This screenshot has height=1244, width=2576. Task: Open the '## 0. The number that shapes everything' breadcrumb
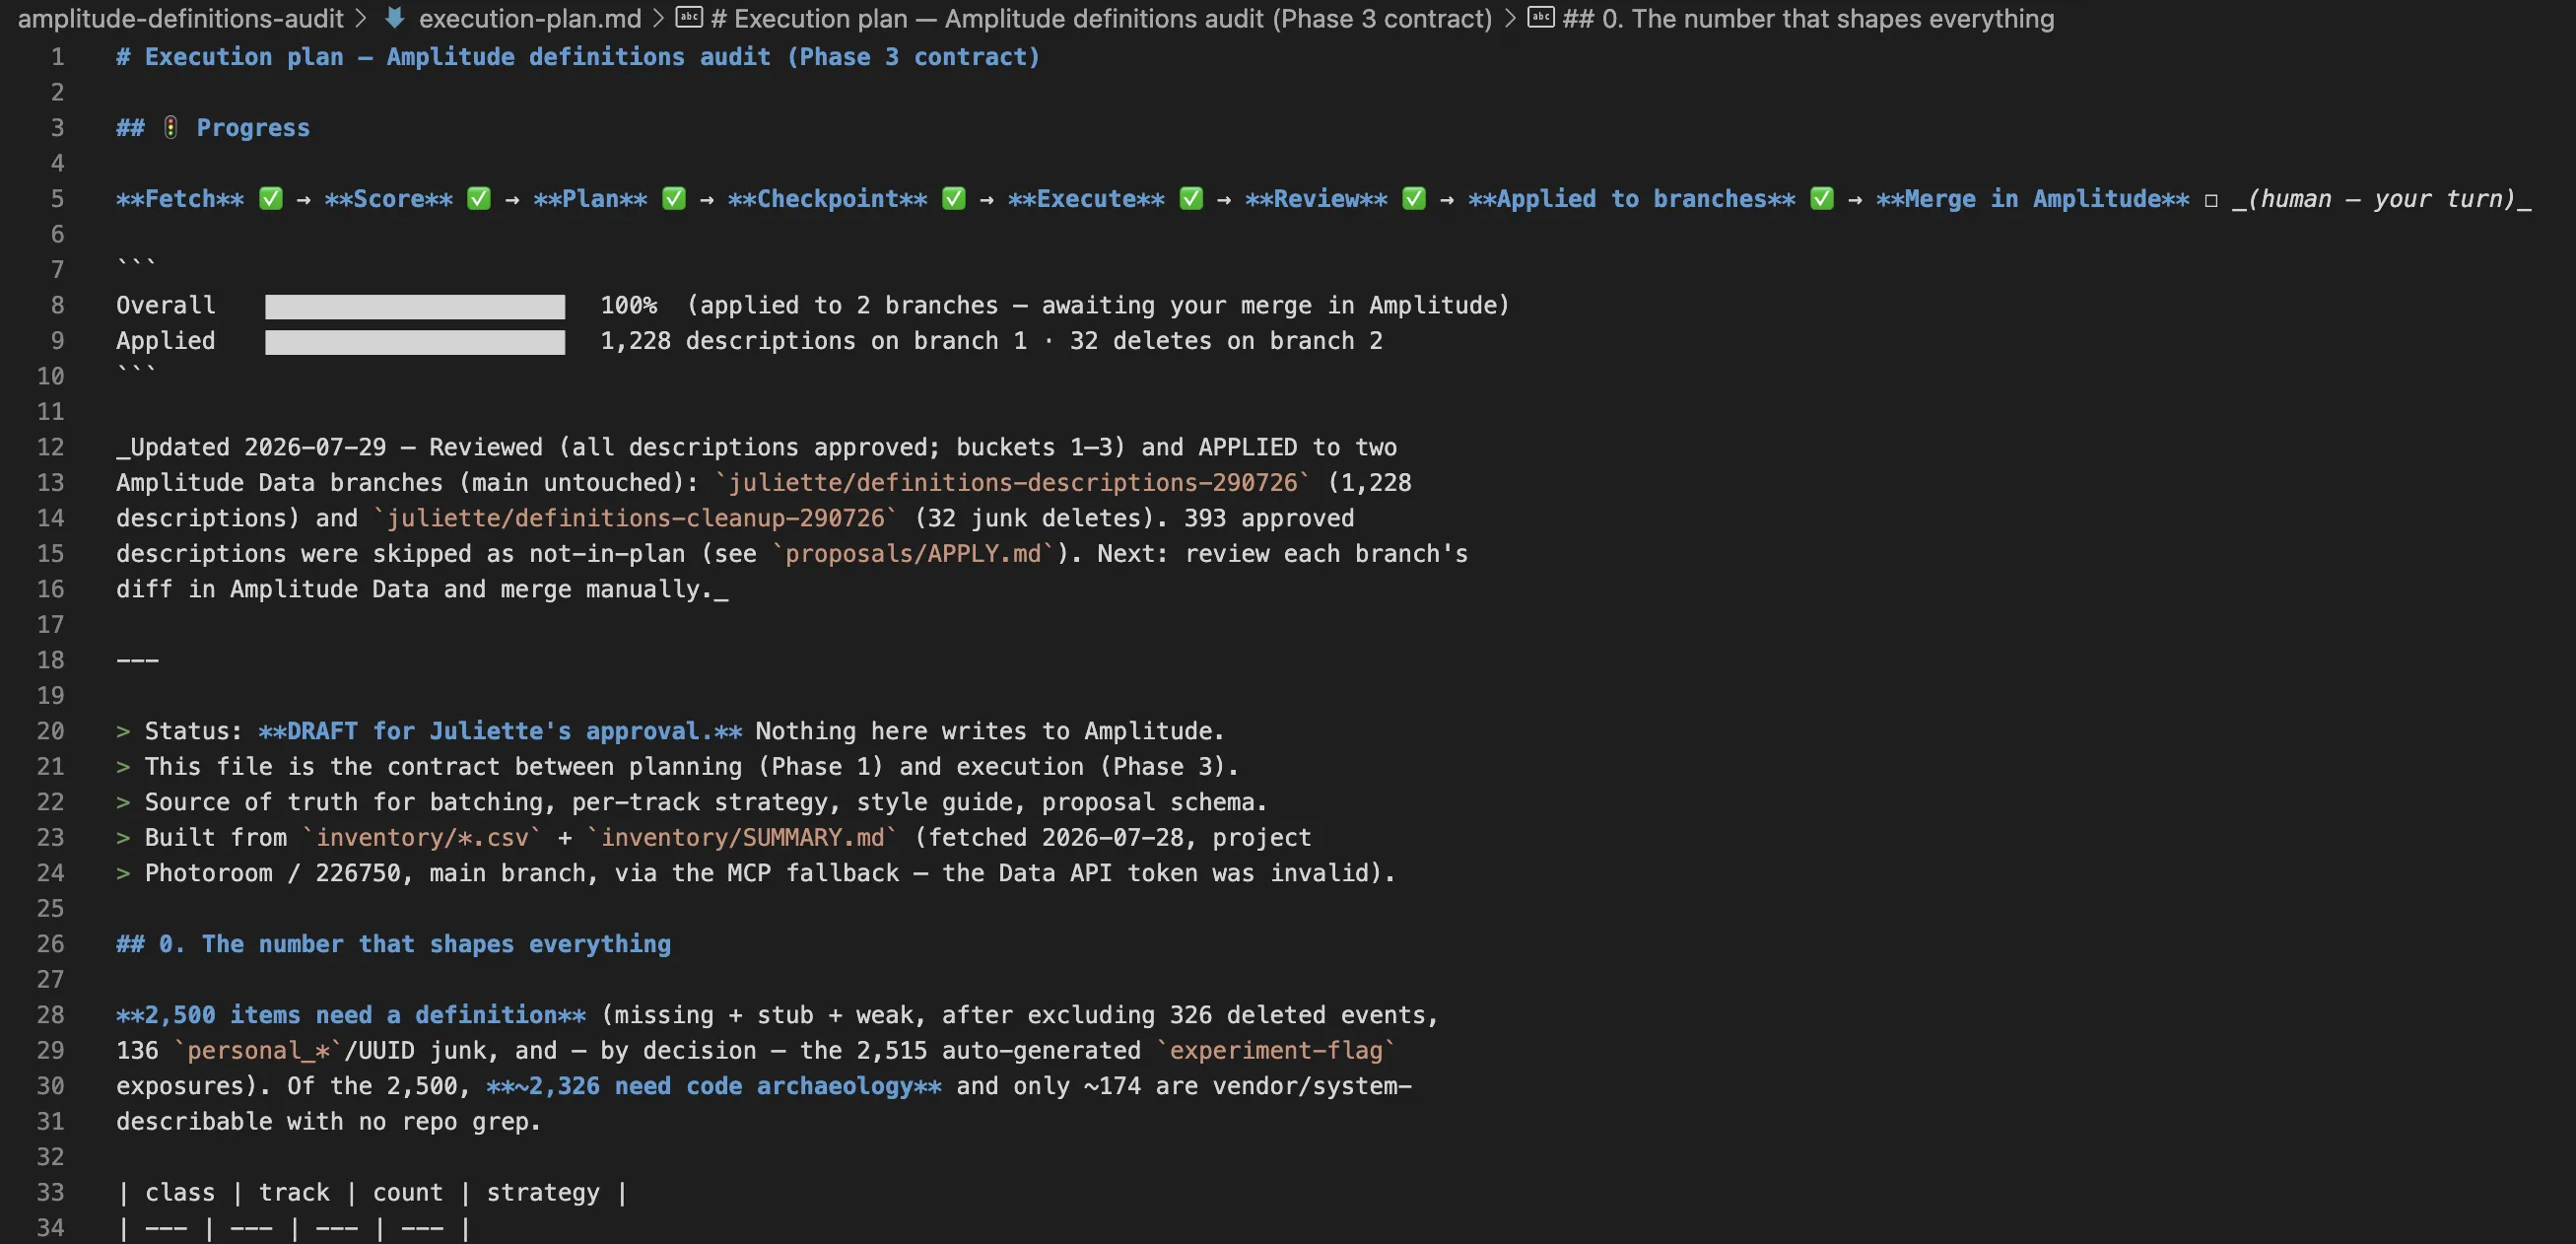(x=1807, y=18)
